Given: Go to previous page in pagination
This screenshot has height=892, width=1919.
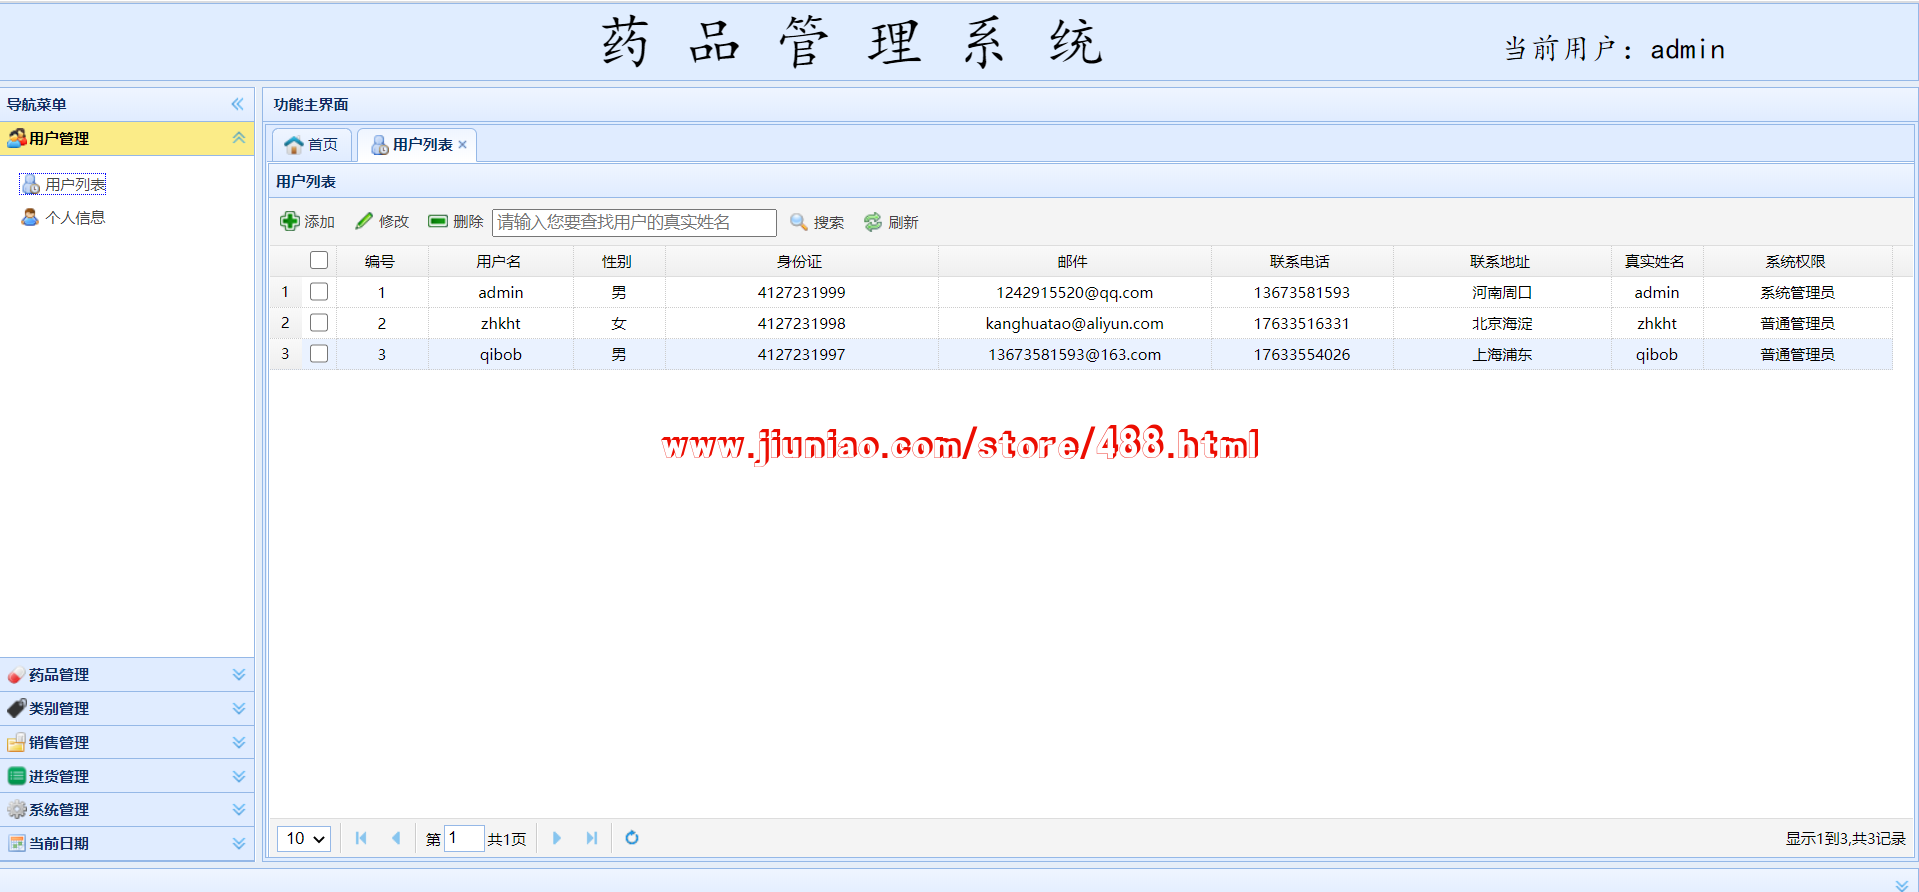Looking at the screenshot, I should 396,838.
